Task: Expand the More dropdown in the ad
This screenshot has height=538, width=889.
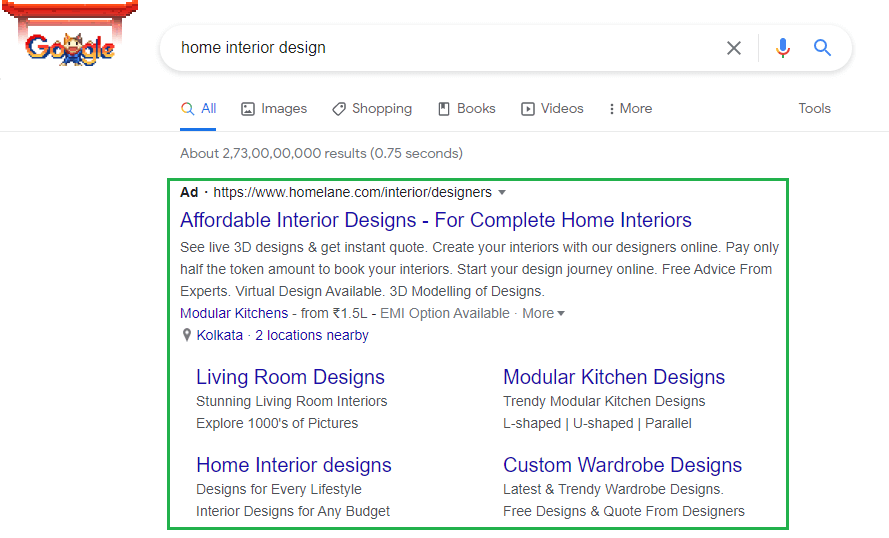Action: click(543, 314)
